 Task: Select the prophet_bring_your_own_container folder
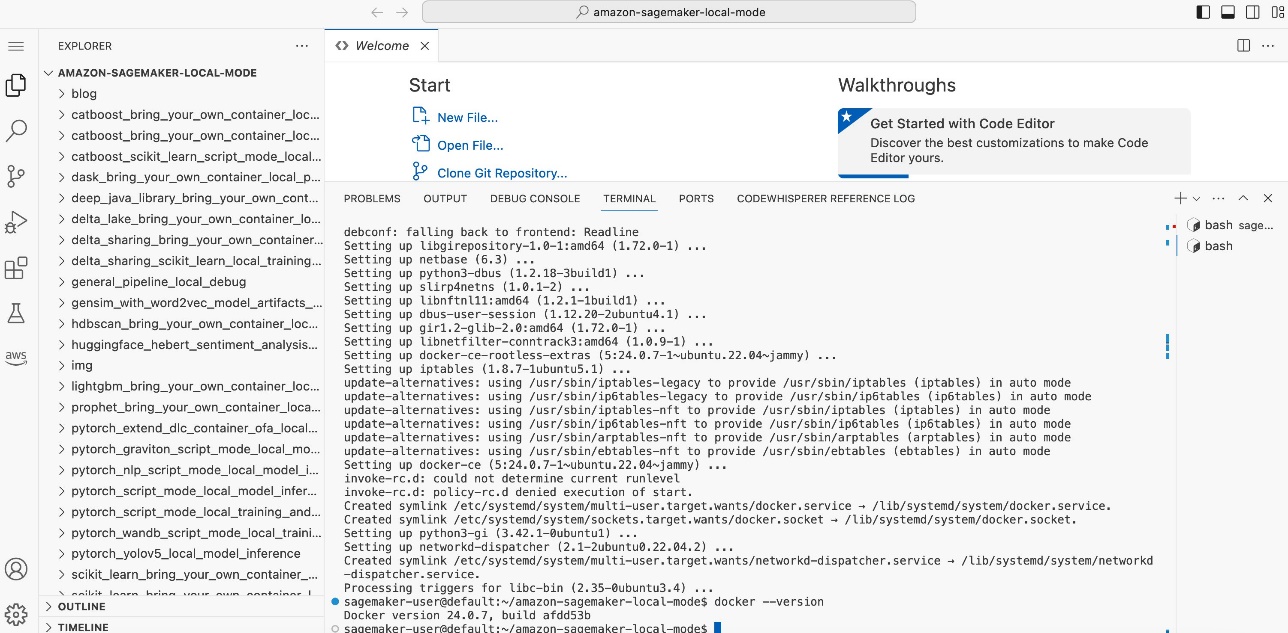click(x=182, y=407)
